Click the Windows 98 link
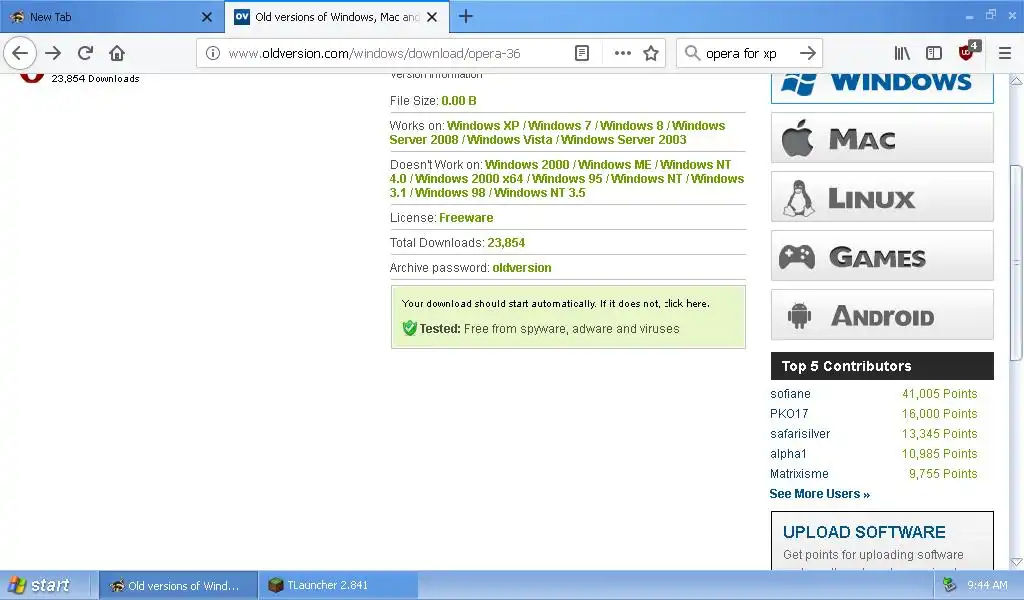This screenshot has width=1024, height=600. pos(450,193)
